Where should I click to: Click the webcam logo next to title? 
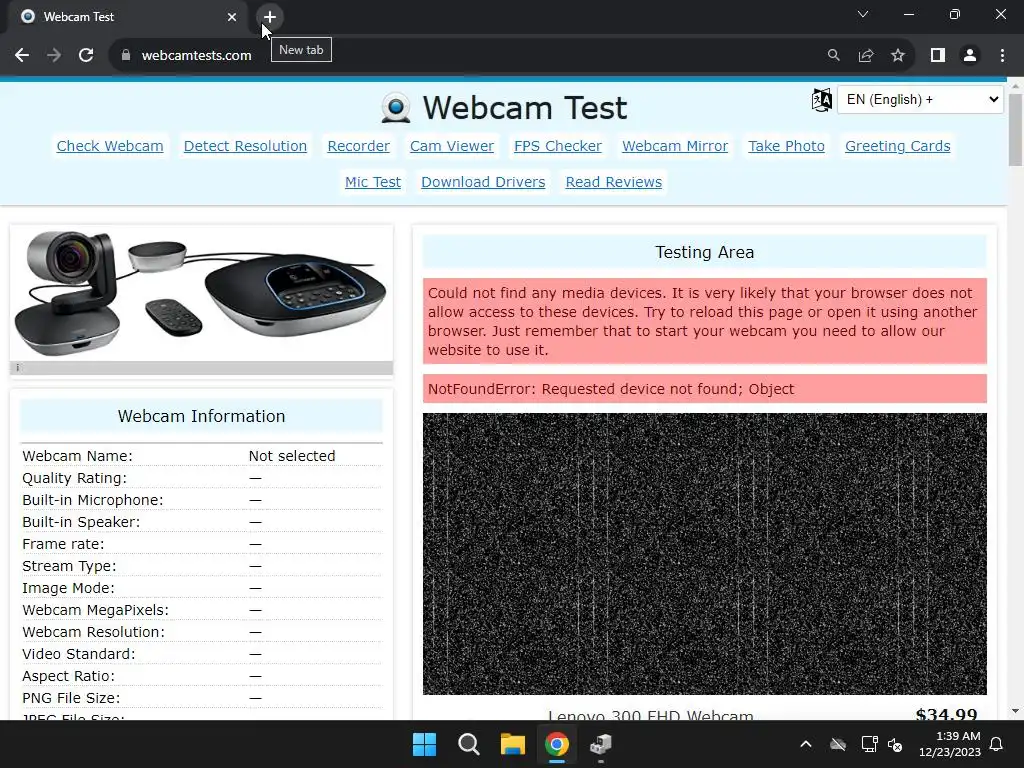tap(396, 108)
